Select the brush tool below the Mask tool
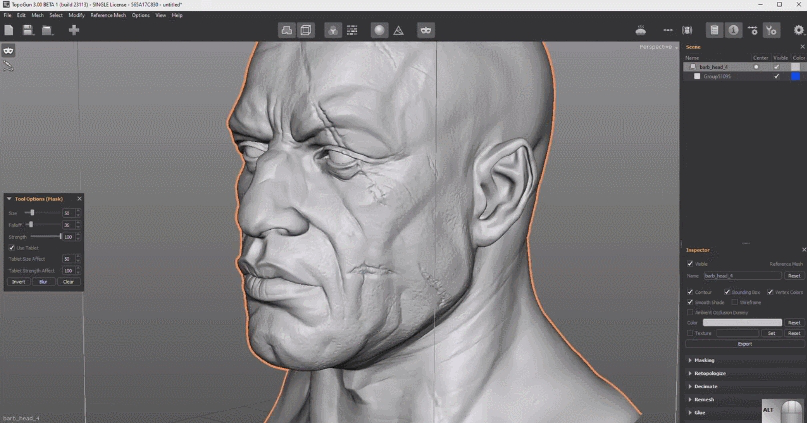 pos(8,66)
